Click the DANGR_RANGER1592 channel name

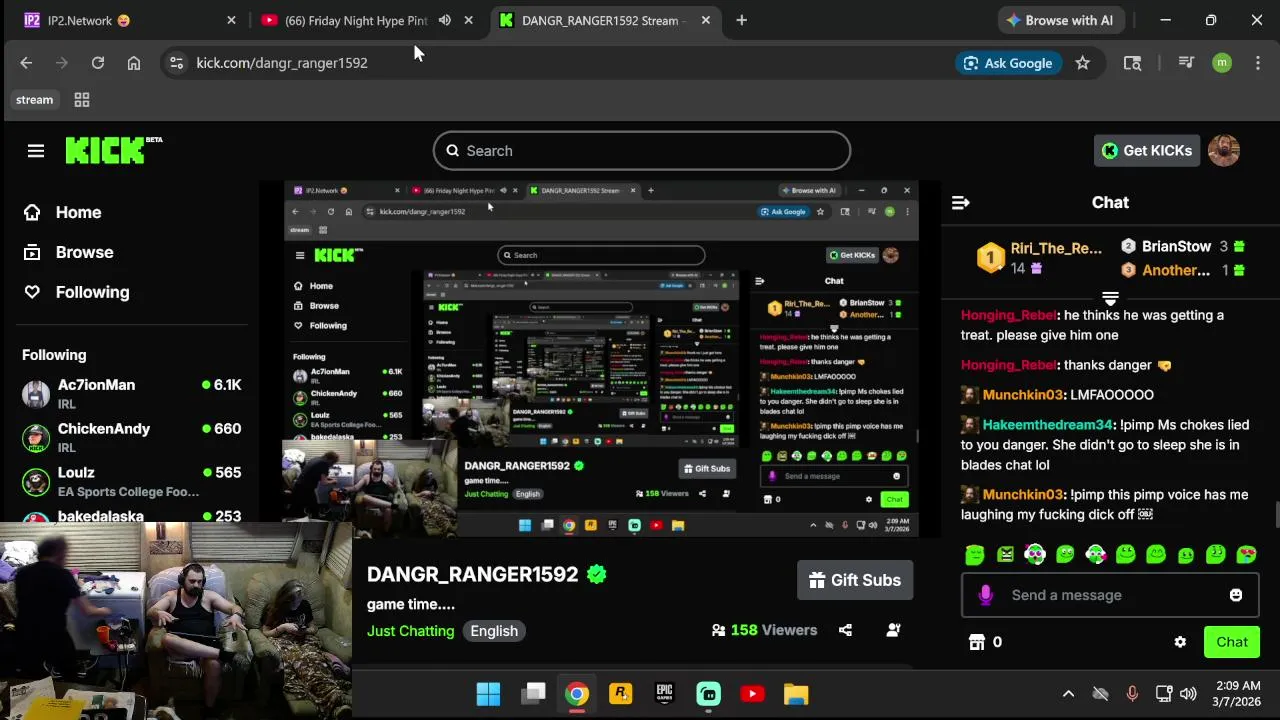pyautogui.click(x=472, y=574)
